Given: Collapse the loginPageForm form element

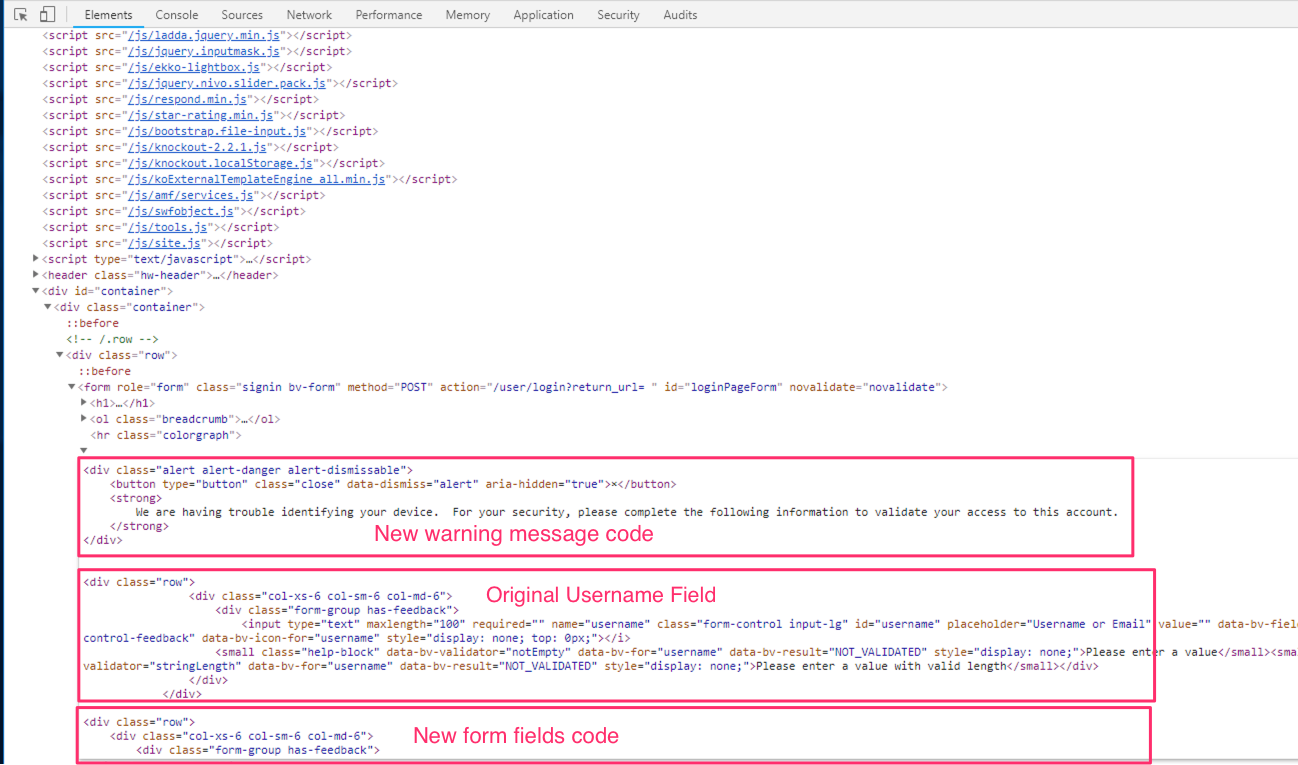Looking at the screenshot, I should pyautogui.click(x=71, y=387).
